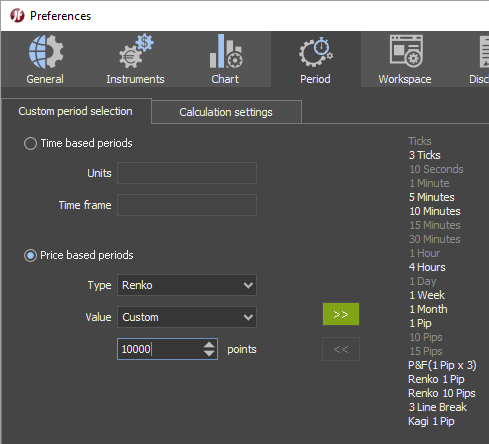Select 1 Week in the period list
Screen dimensions: 489x444
[x=427, y=295]
